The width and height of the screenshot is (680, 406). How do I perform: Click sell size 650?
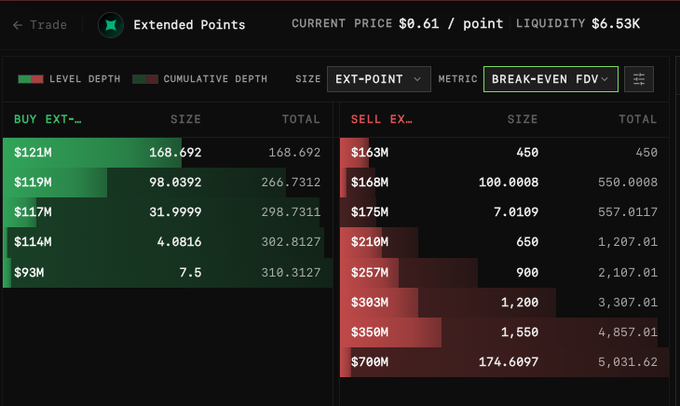527,242
